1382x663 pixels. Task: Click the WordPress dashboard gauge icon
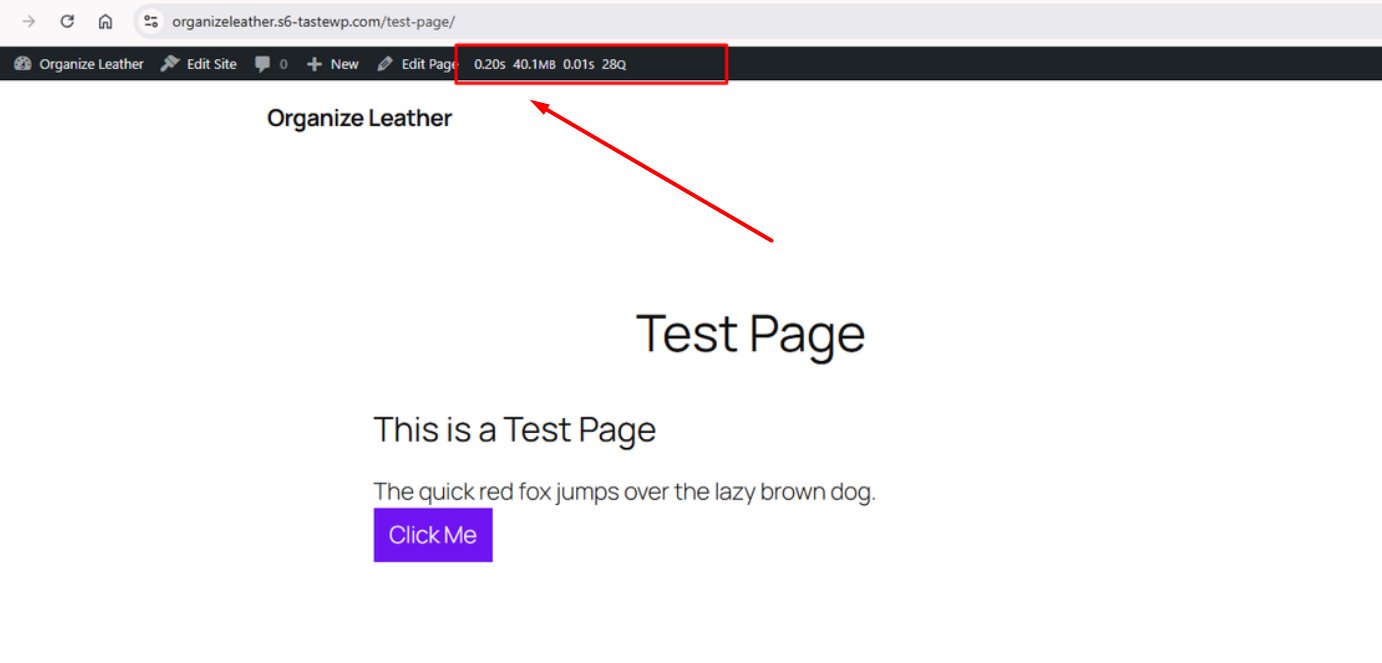pos(23,64)
